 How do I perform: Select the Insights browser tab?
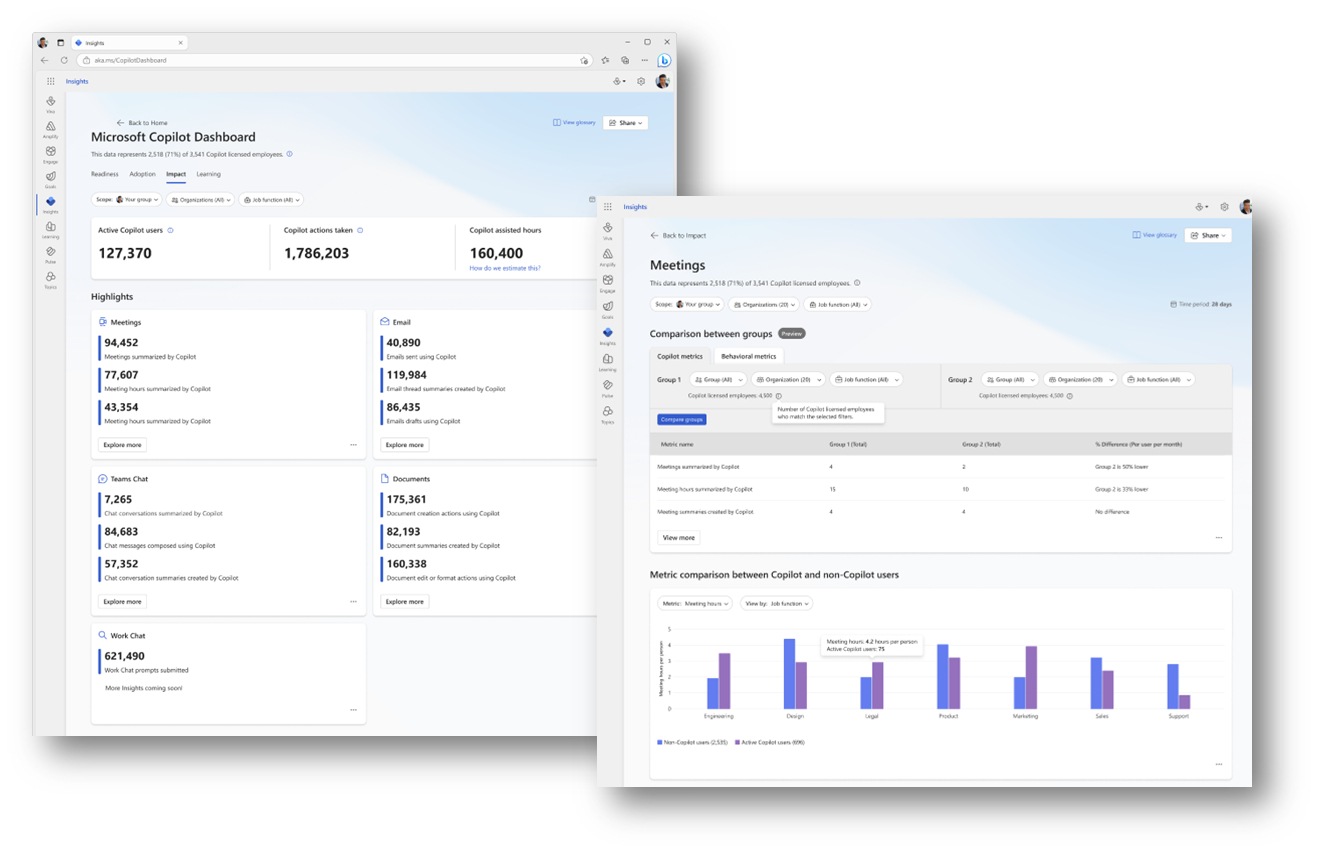click(x=127, y=42)
